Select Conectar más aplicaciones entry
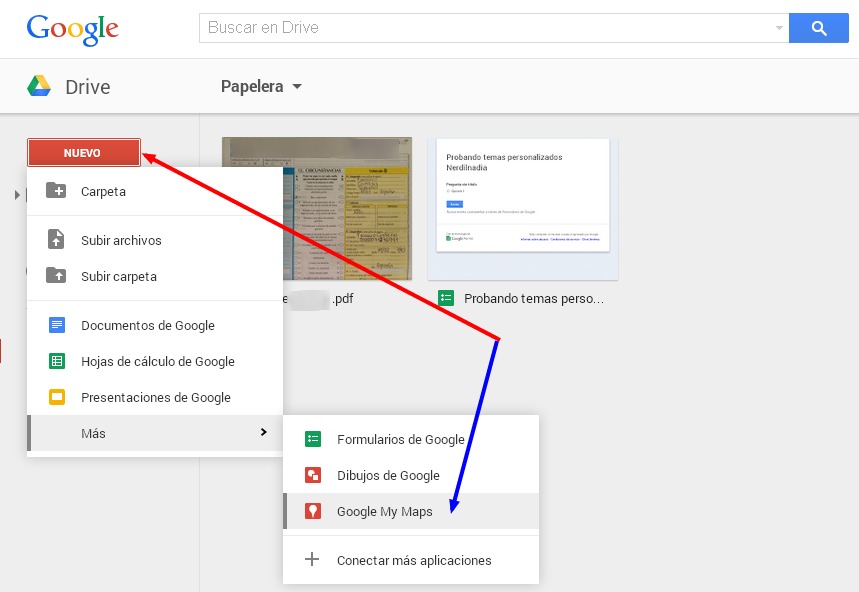The width and height of the screenshot is (859, 592). (411, 560)
